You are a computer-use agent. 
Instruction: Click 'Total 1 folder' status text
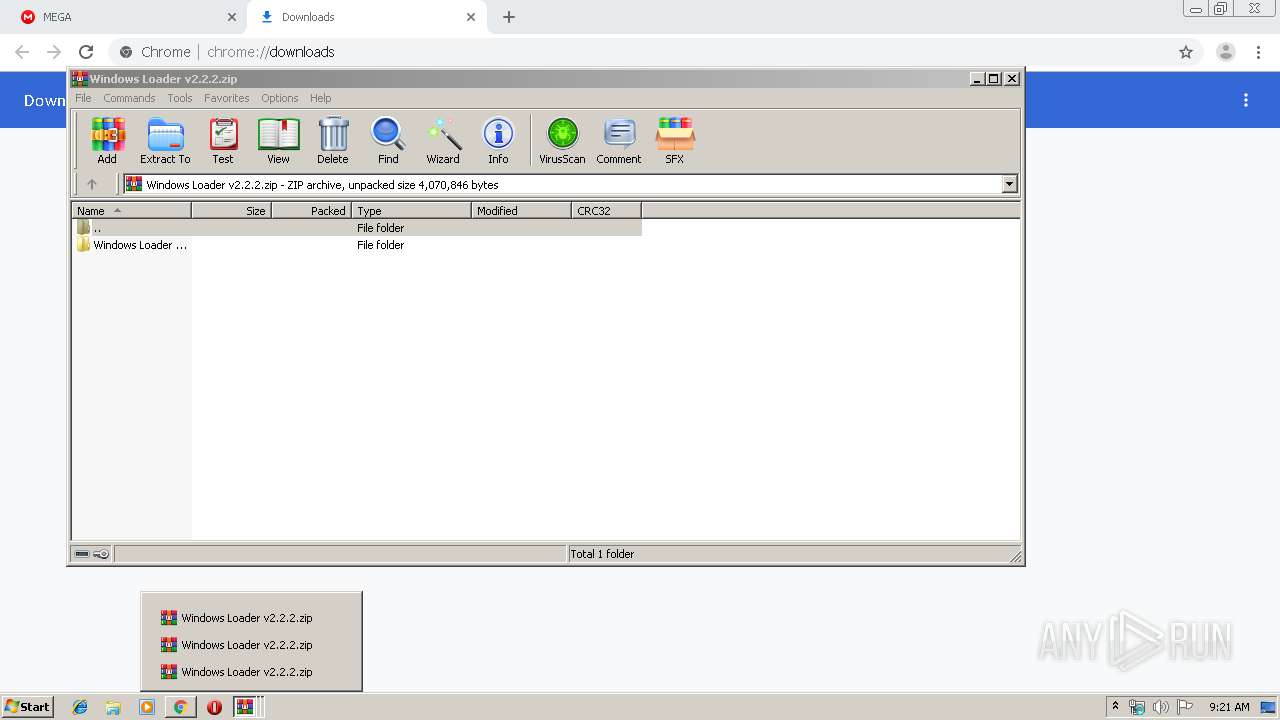(x=602, y=554)
